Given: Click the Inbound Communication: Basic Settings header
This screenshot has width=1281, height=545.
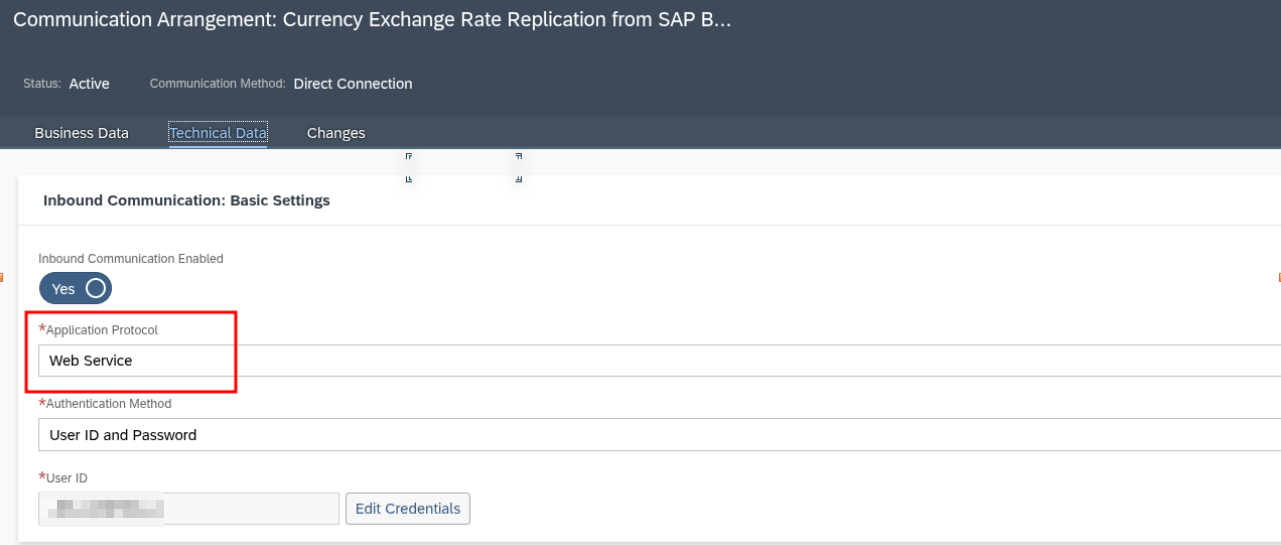Looking at the screenshot, I should click(x=187, y=201).
